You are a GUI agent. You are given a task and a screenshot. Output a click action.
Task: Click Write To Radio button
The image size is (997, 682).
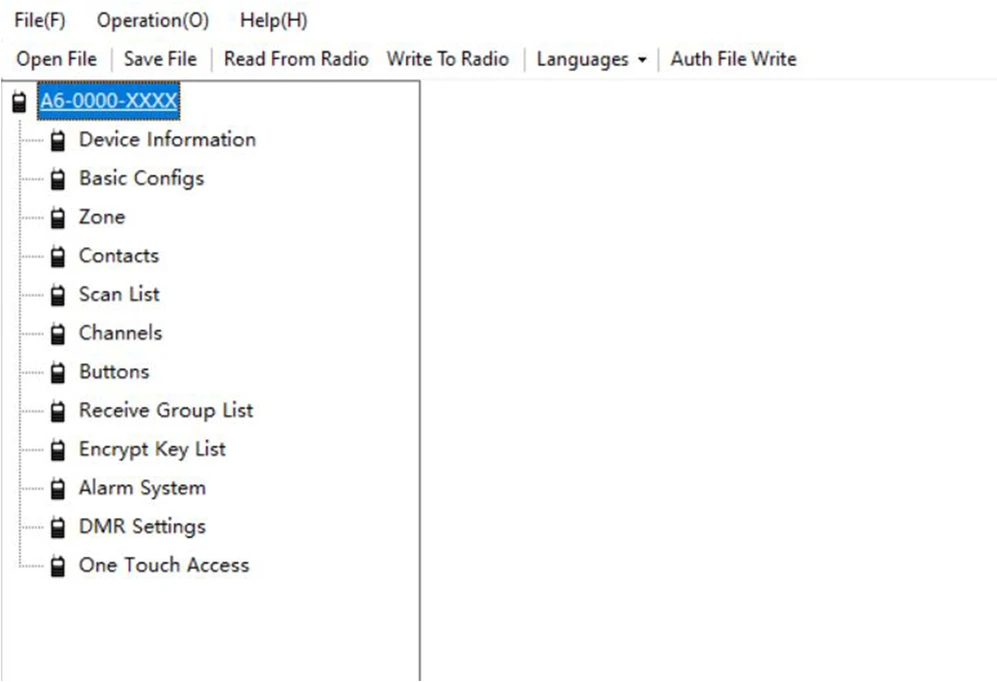[x=448, y=59]
